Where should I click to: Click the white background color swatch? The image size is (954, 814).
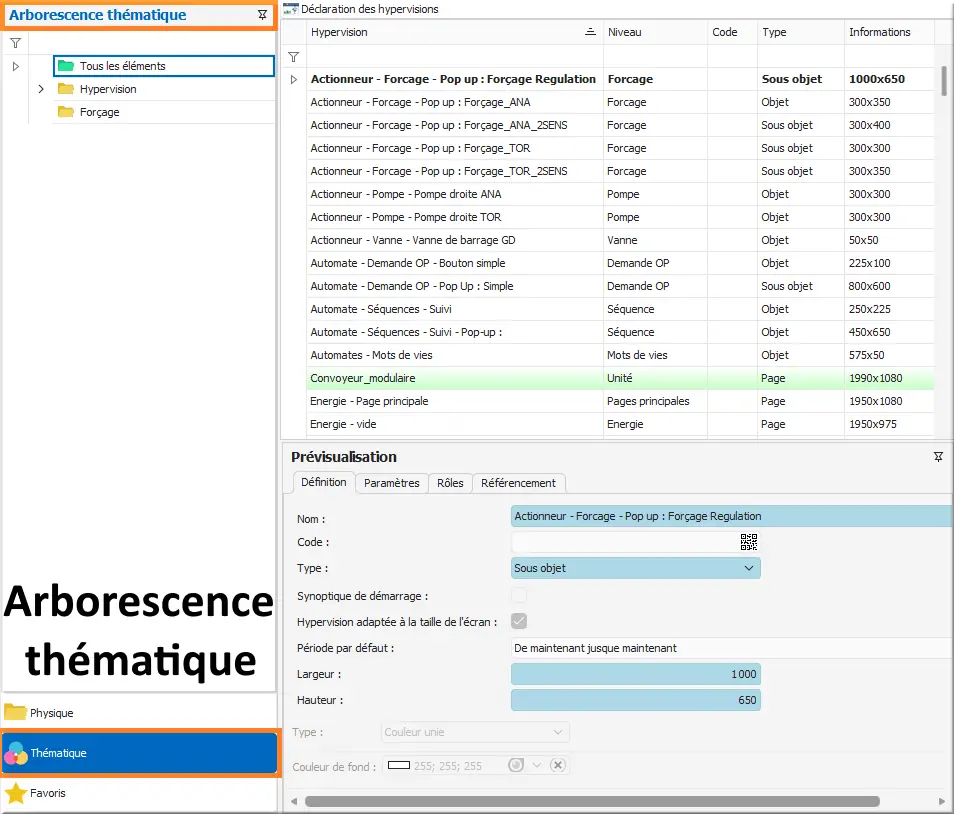point(399,765)
